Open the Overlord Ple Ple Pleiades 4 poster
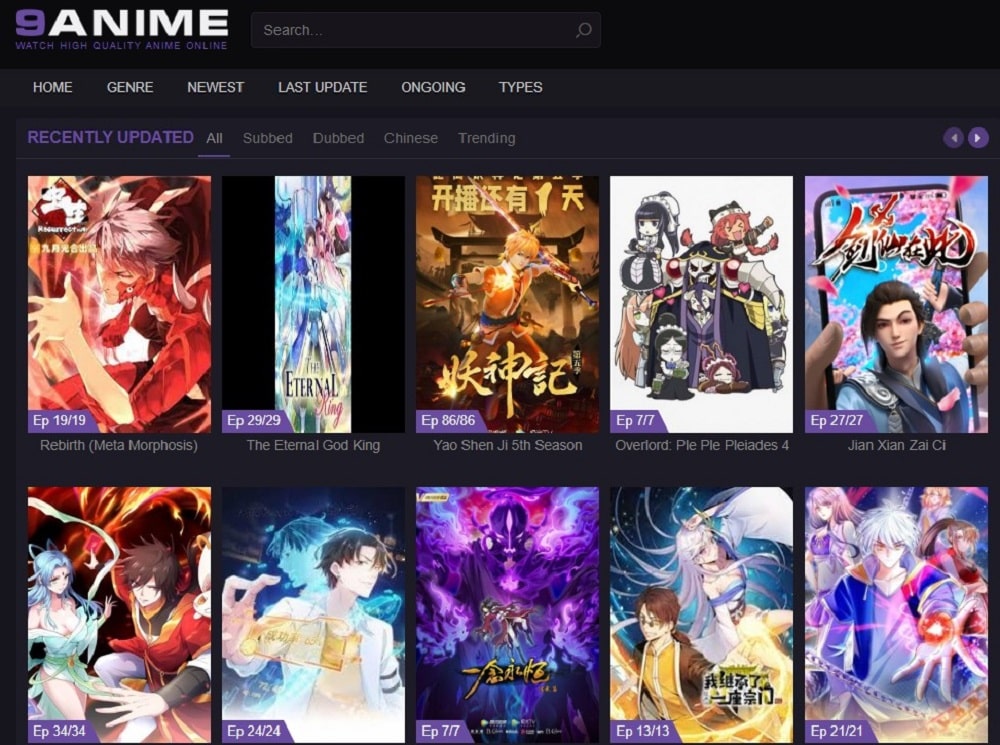 [x=702, y=304]
